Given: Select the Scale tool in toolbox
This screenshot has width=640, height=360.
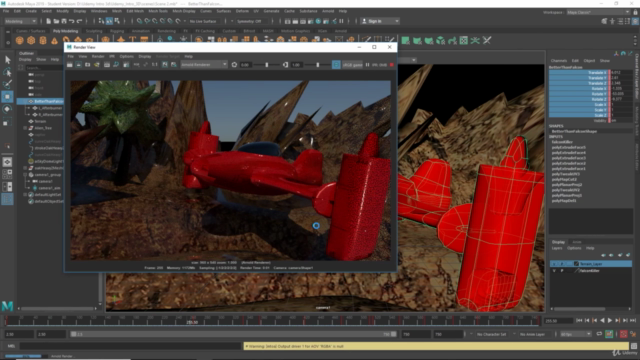Looking at the screenshot, I should click(7, 122).
